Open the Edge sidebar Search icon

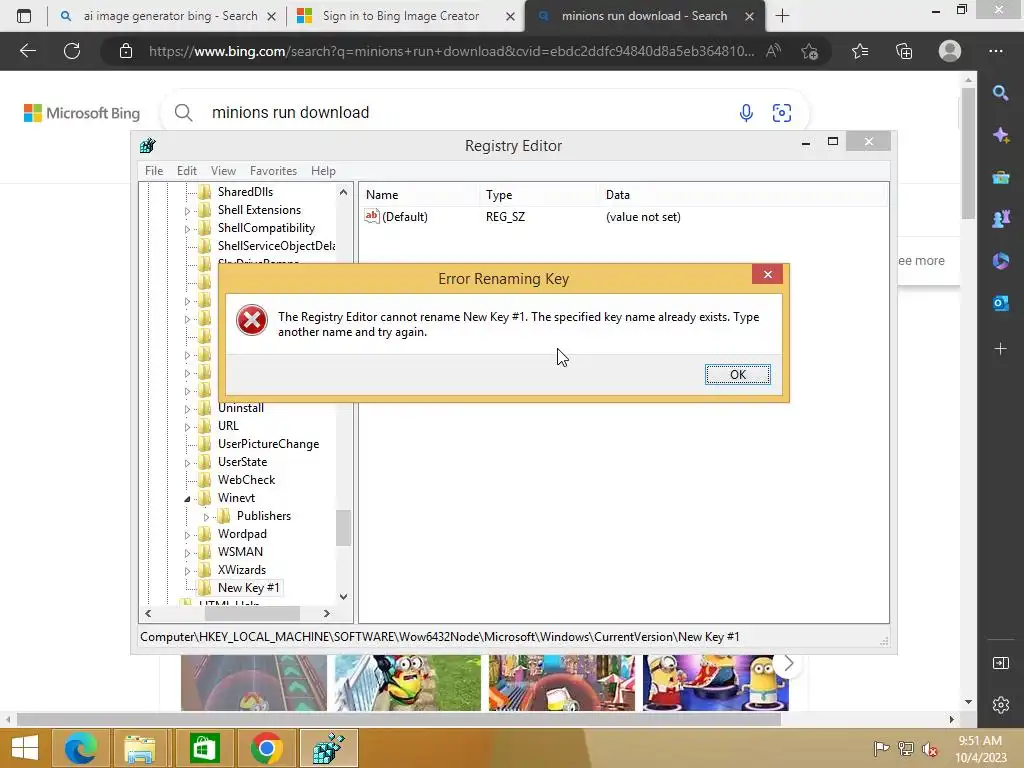click(x=1000, y=93)
